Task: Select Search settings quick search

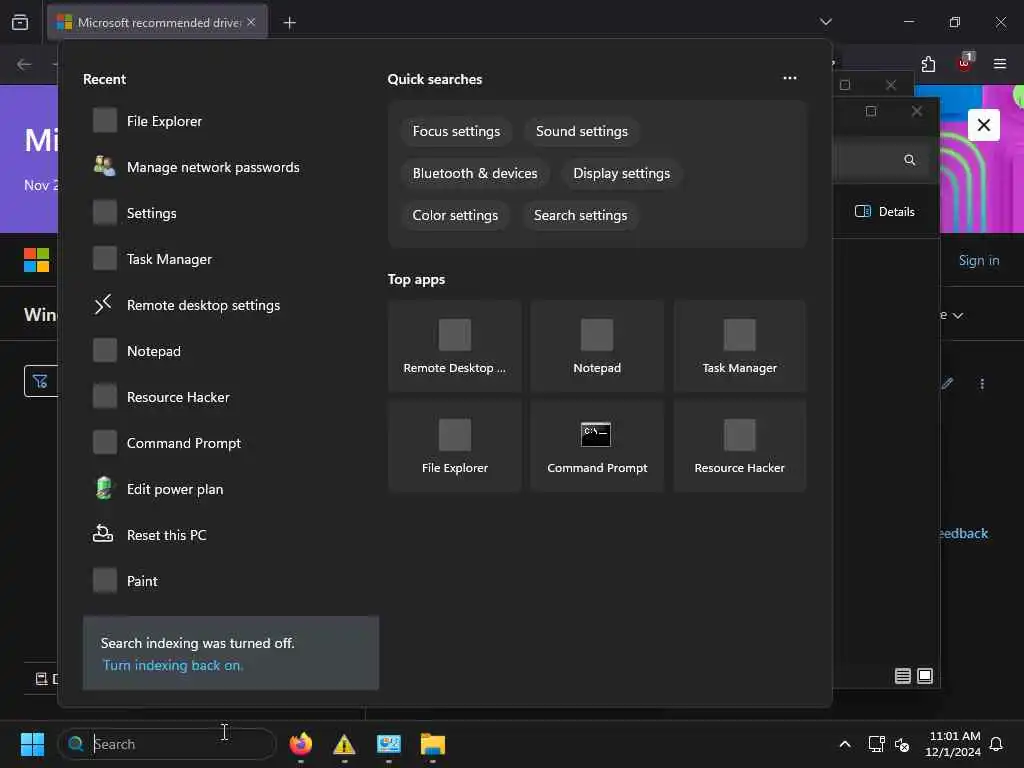Action: [580, 215]
